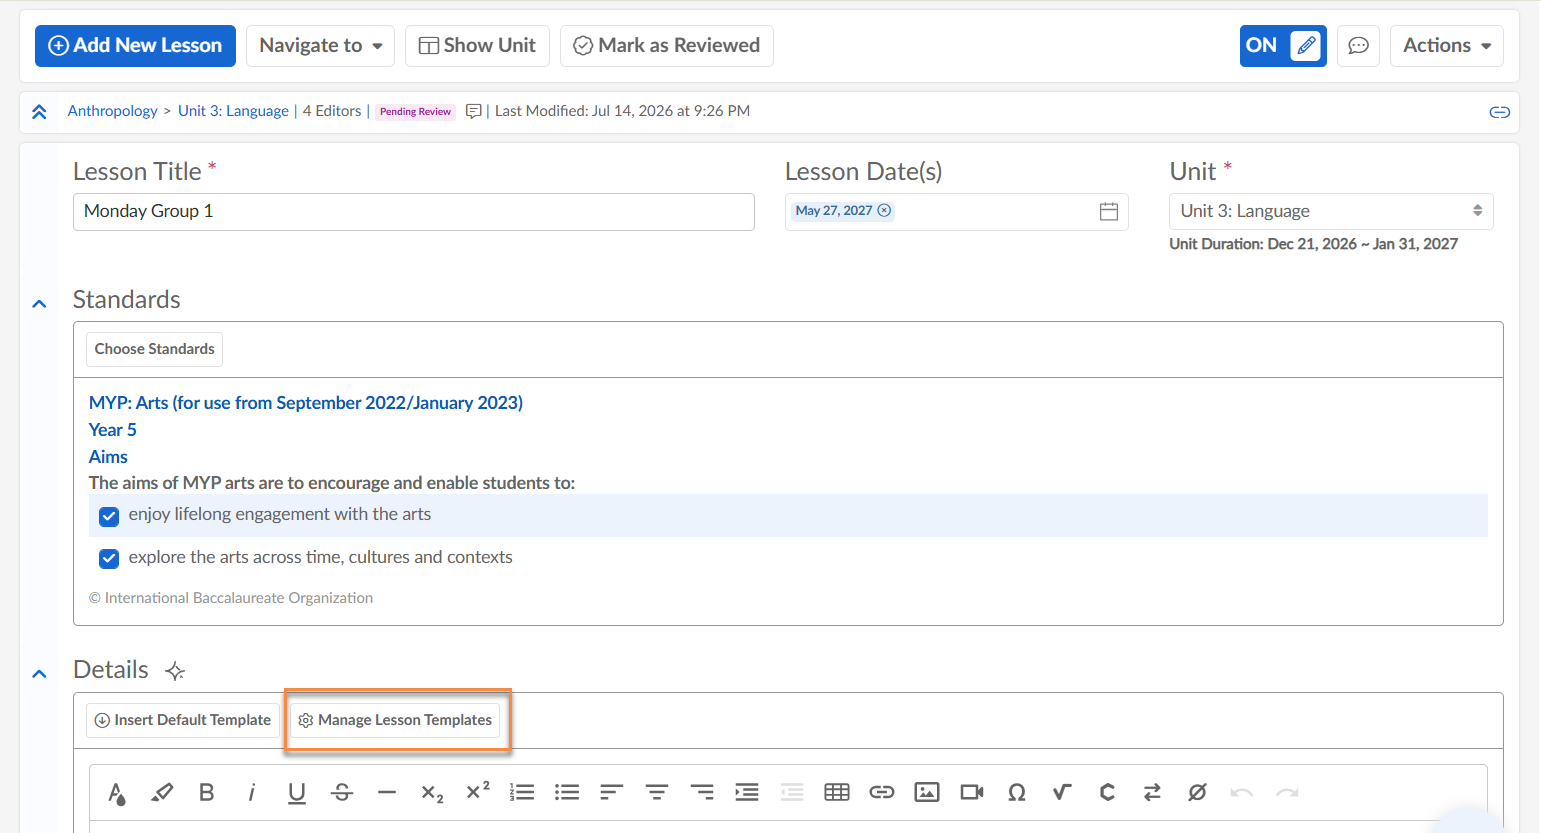The height and width of the screenshot is (833, 1541).
Task: Click the International Baccalaureate Organization copyright
Action: (231, 598)
